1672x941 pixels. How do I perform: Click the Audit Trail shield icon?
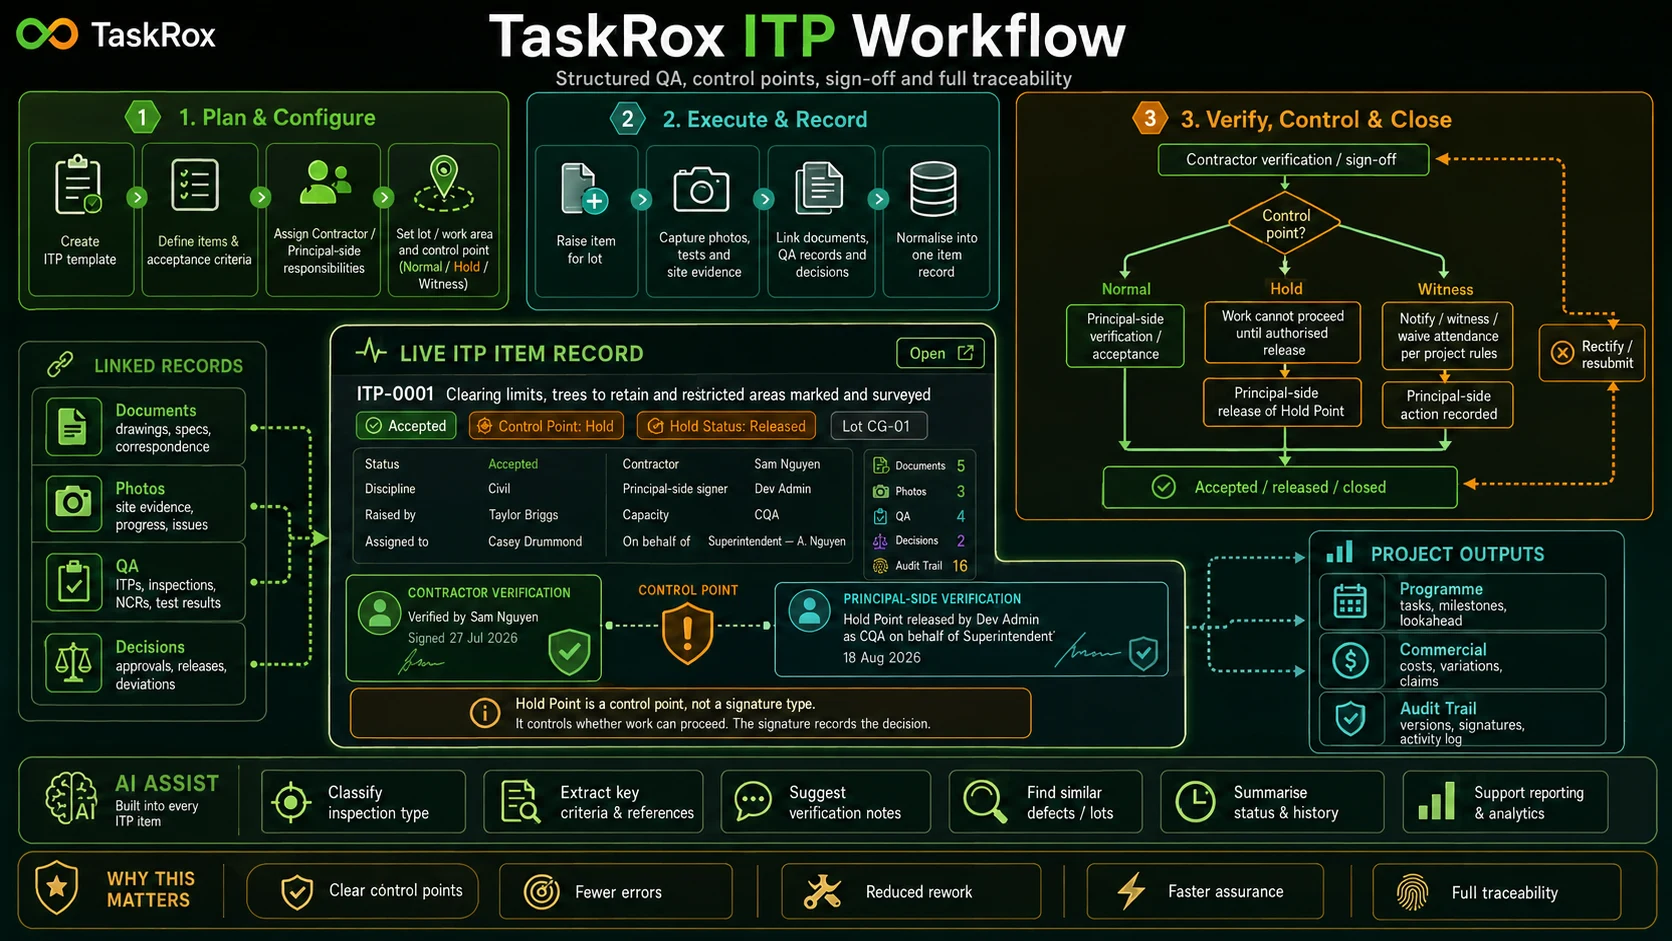1350,718
